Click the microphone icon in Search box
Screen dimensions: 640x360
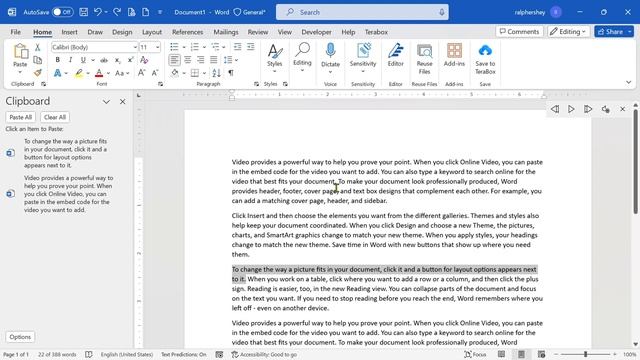[x=442, y=12]
